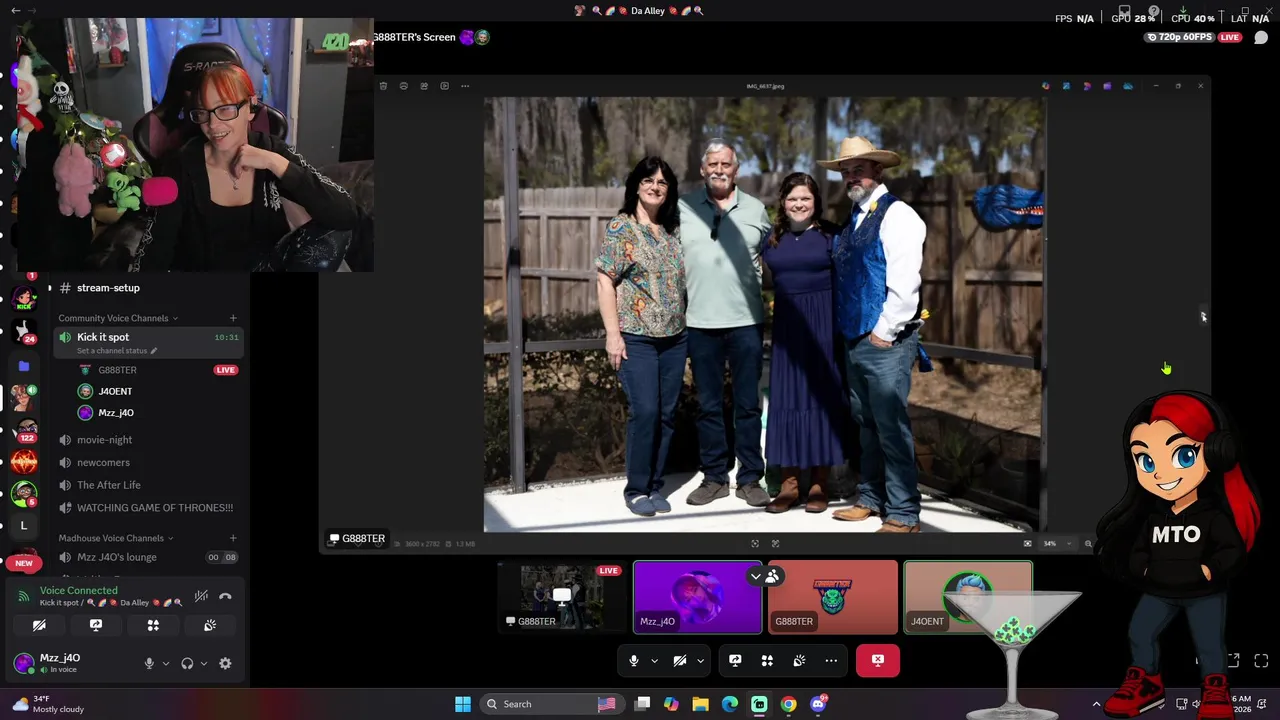Open server icon labeled L

coord(24,525)
